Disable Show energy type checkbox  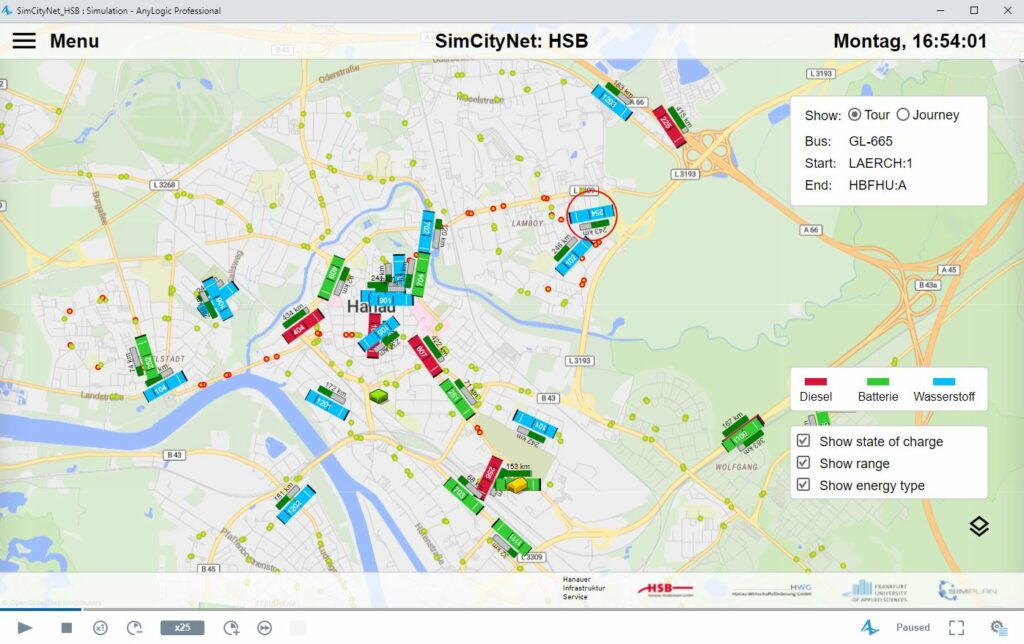pos(803,485)
